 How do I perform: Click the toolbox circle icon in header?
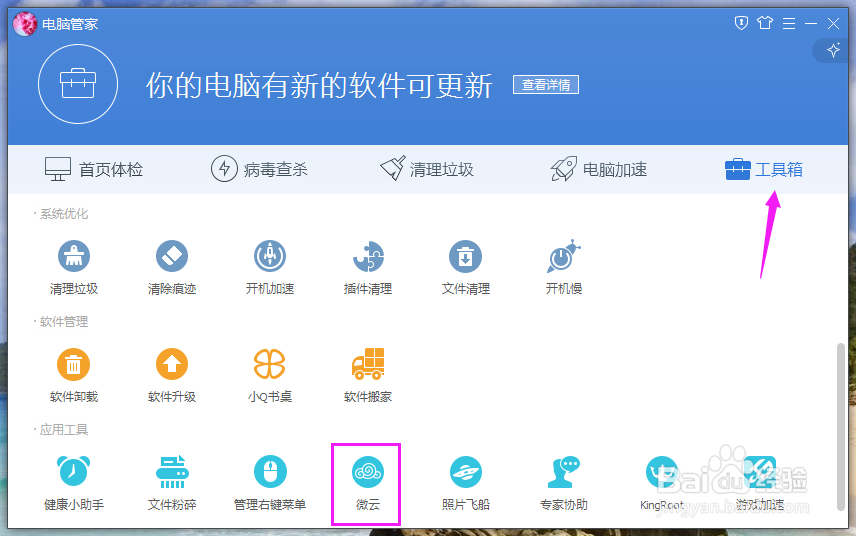pyautogui.click(x=78, y=84)
